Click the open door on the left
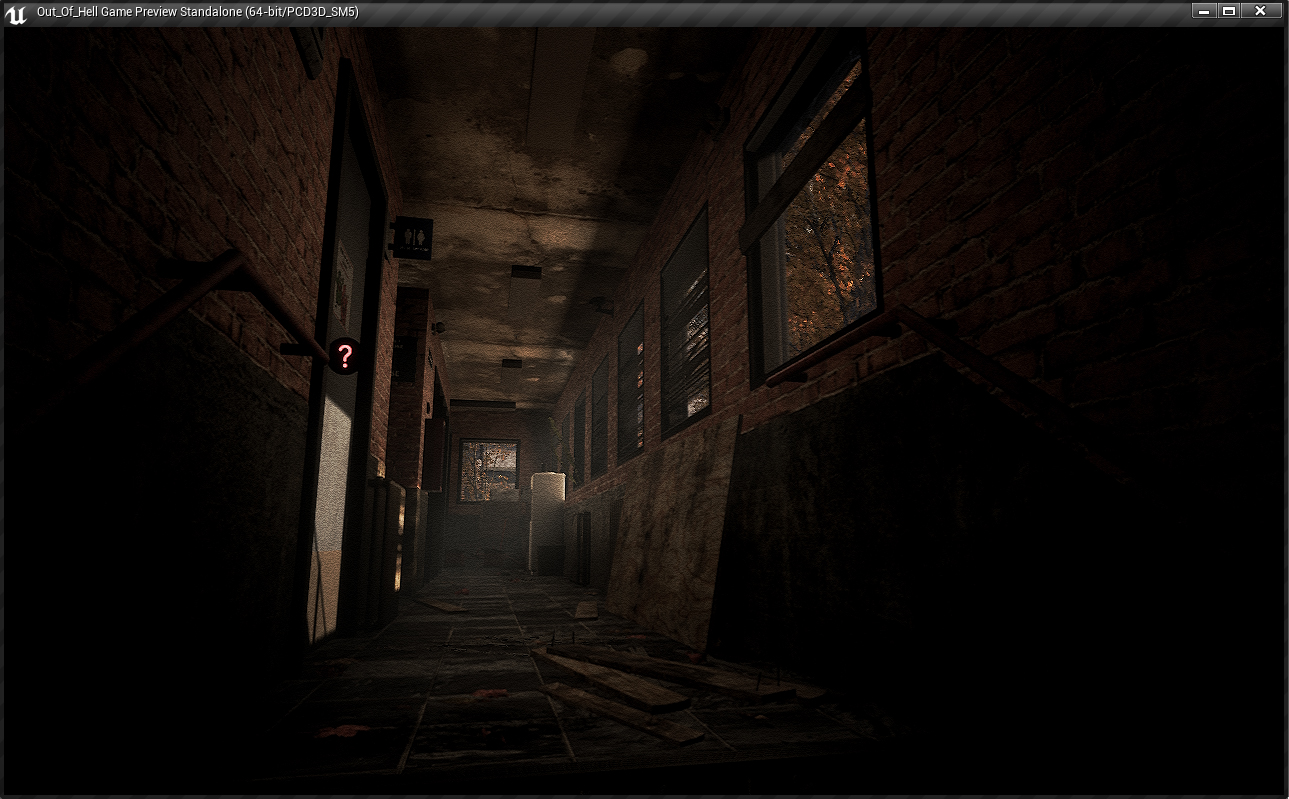 340,420
